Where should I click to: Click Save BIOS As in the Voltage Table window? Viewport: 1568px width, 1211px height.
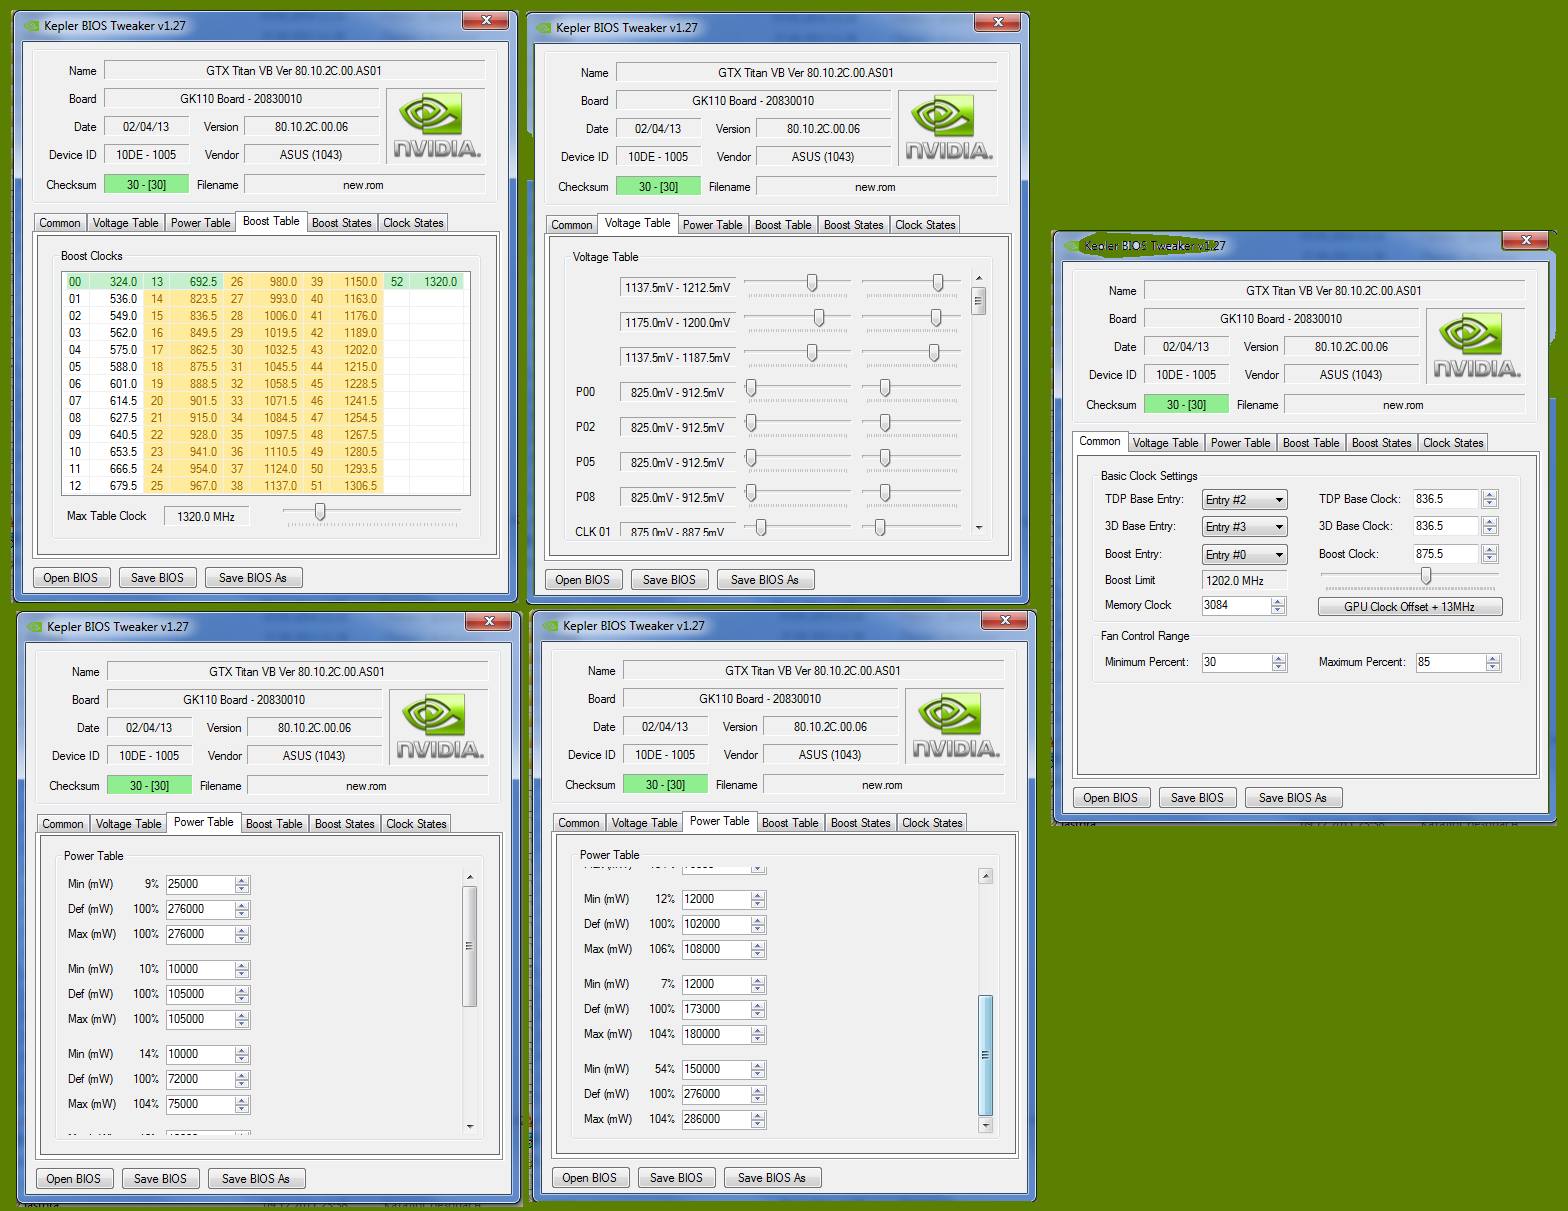(x=765, y=580)
